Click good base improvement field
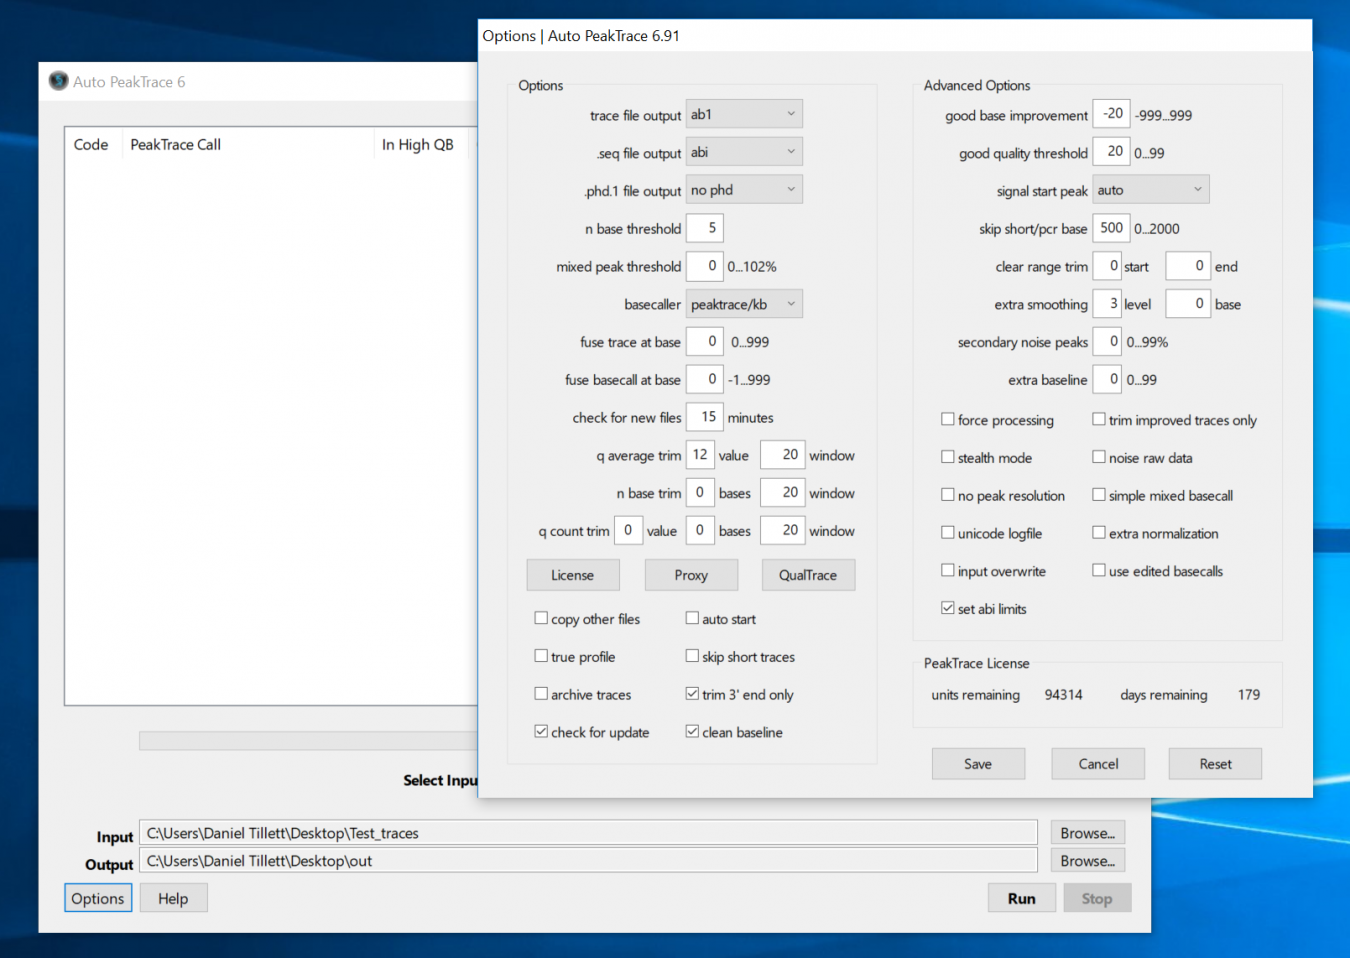 tap(1111, 114)
